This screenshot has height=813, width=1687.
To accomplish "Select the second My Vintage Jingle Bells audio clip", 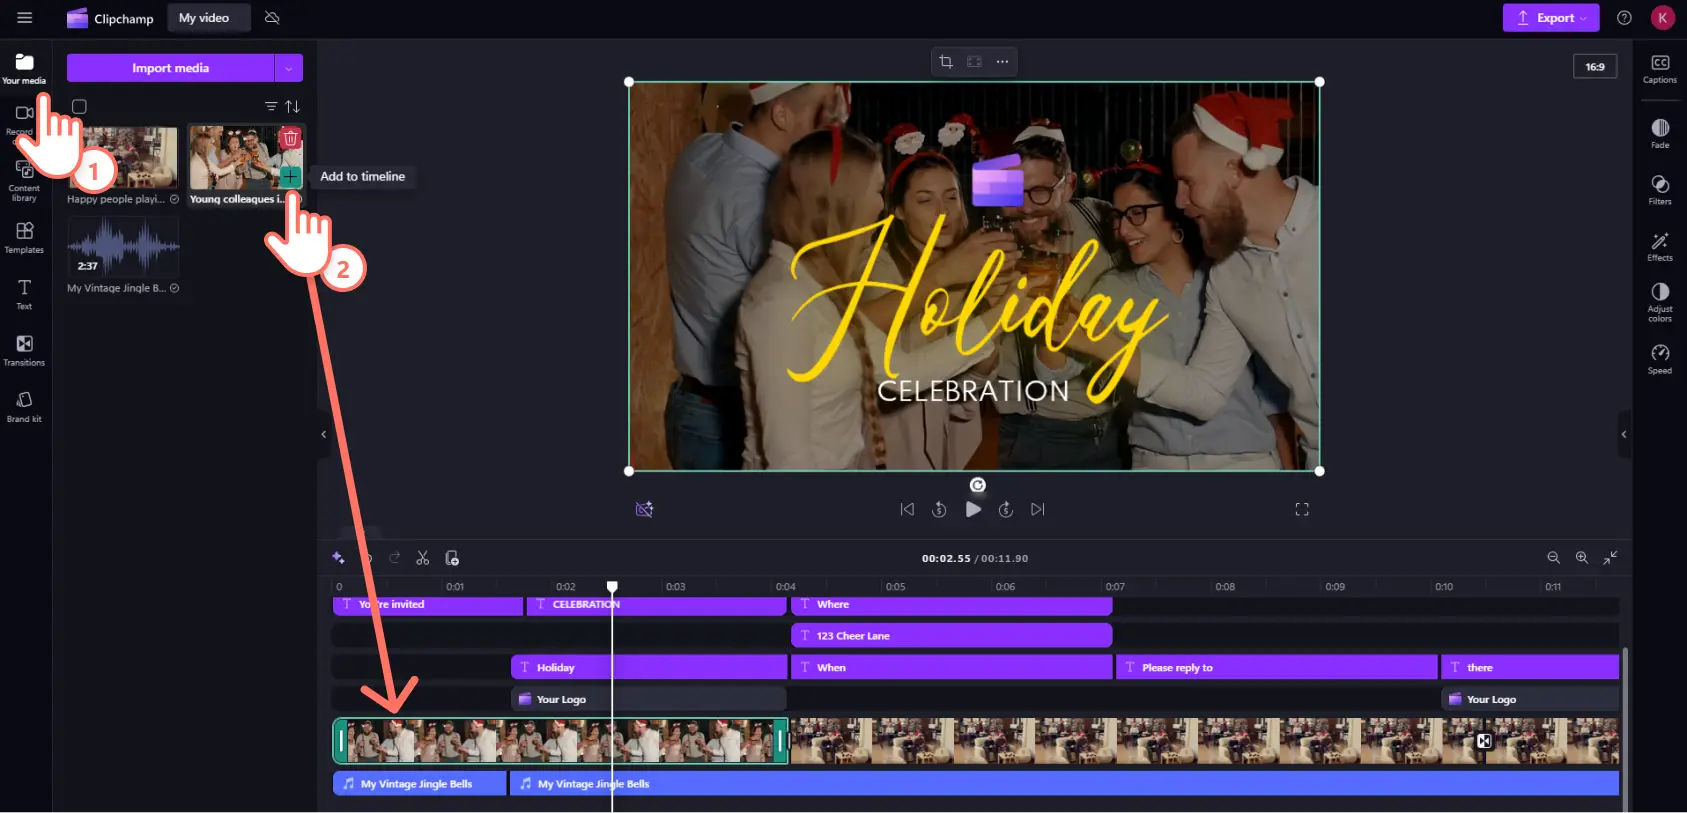I will pyautogui.click(x=1065, y=784).
